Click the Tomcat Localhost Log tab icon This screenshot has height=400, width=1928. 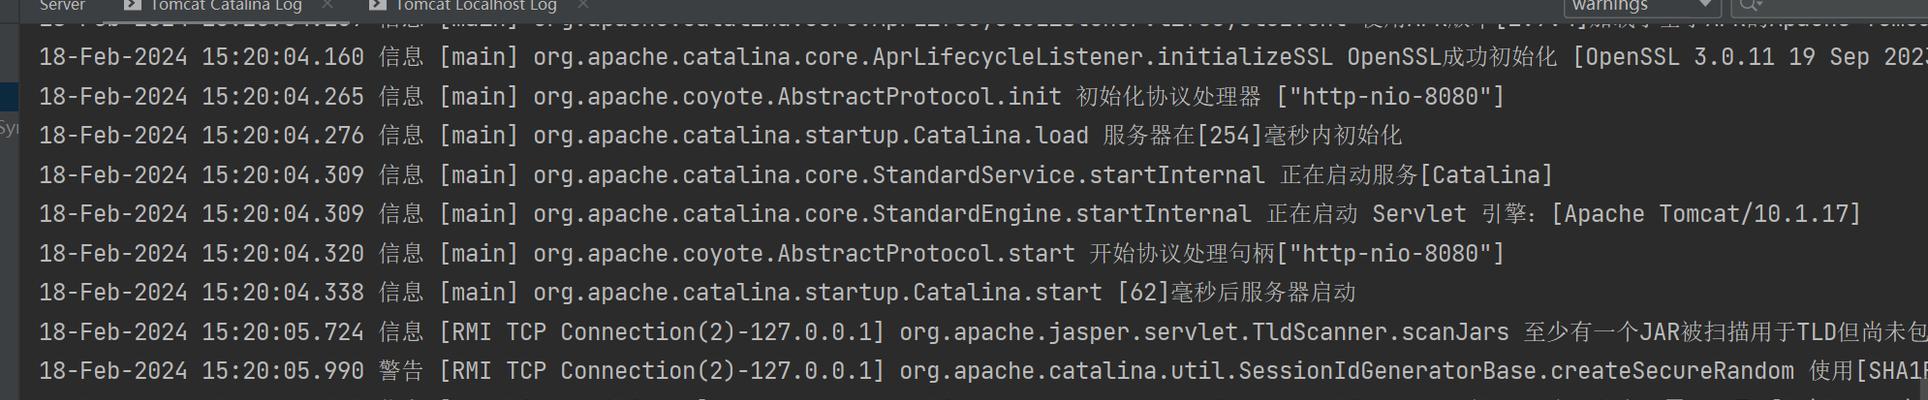point(377,5)
